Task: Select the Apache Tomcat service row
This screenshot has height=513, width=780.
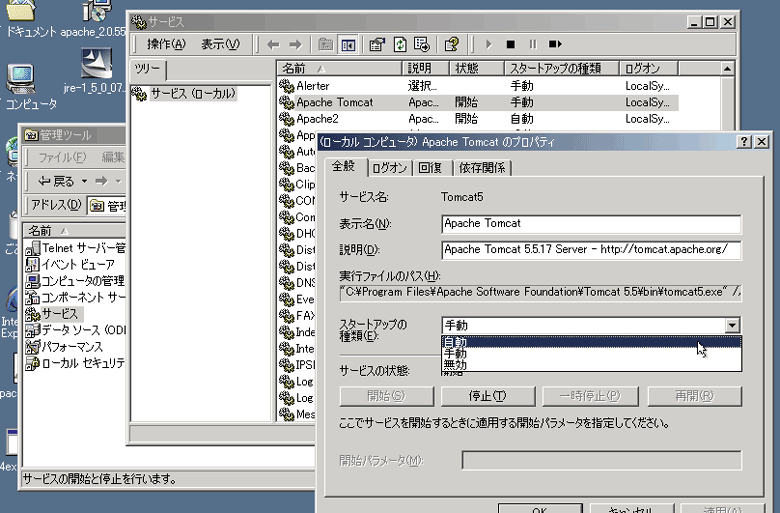Action: 478,103
